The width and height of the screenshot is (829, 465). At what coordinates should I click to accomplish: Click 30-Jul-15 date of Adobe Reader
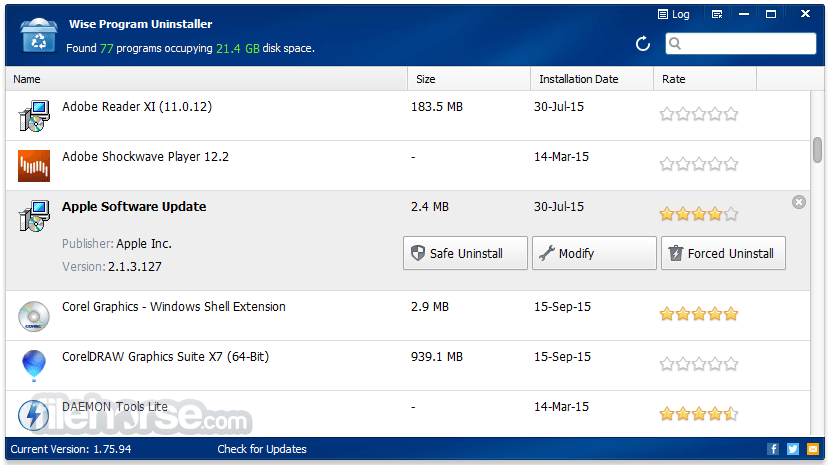tap(559, 107)
